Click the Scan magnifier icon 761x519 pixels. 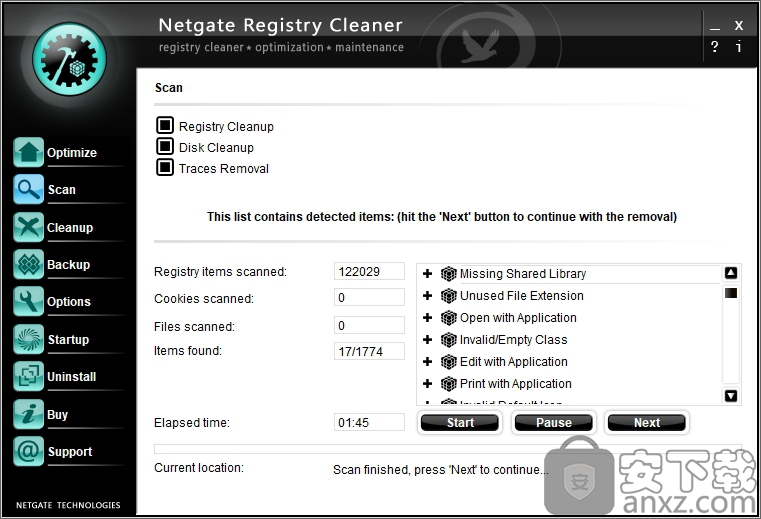(x=29, y=189)
